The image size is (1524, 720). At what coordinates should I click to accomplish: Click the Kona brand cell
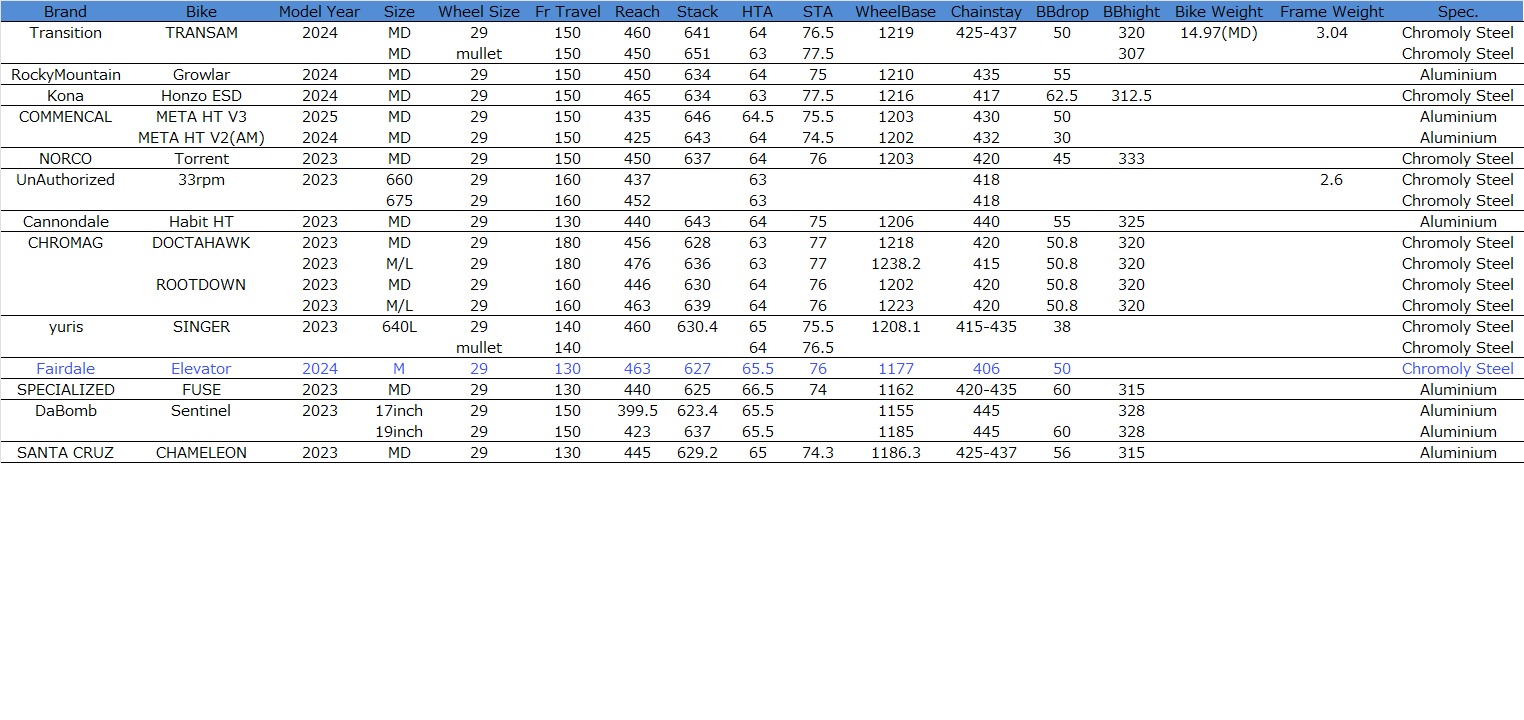[x=66, y=96]
